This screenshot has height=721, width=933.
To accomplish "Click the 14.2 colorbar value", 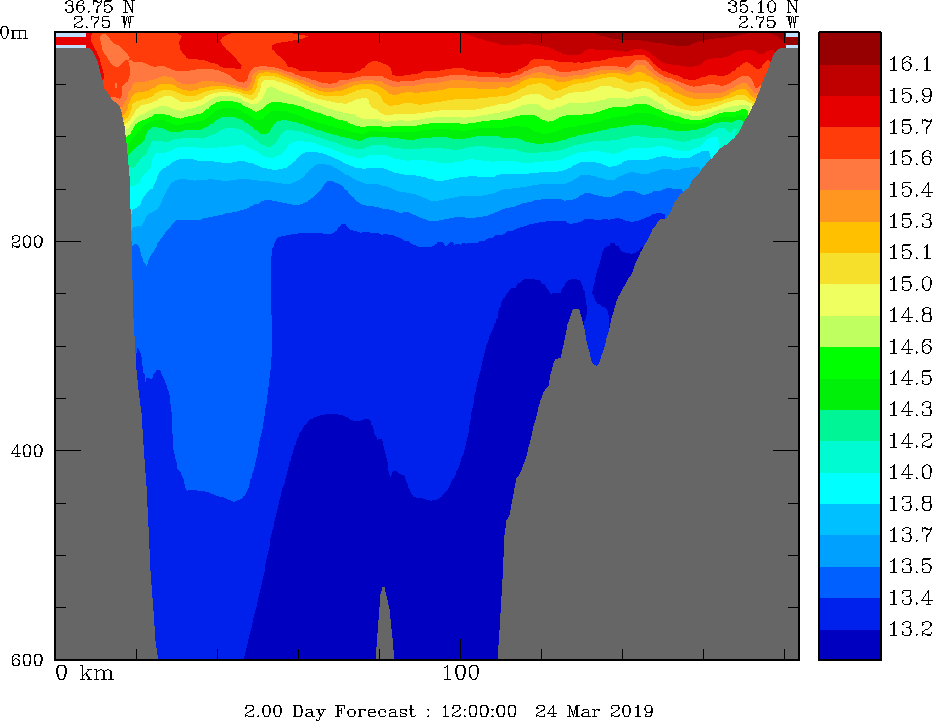I will pyautogui.click(x=910, y=441).
